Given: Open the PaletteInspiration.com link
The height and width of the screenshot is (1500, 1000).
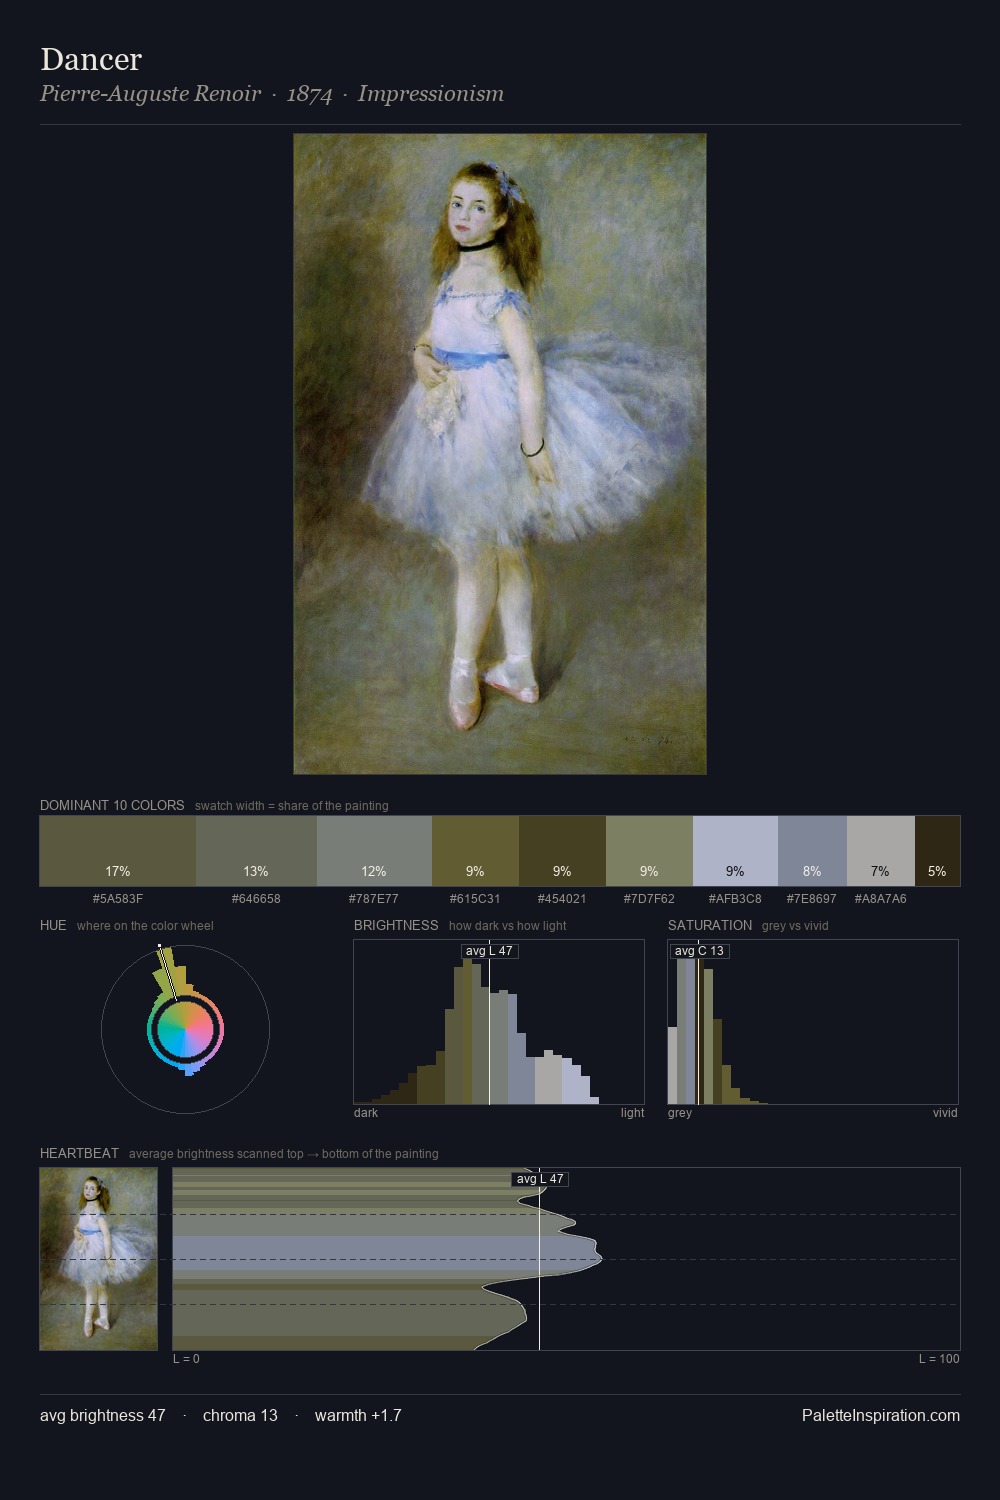Looking at the screenshot, I should click(881, 1416).
